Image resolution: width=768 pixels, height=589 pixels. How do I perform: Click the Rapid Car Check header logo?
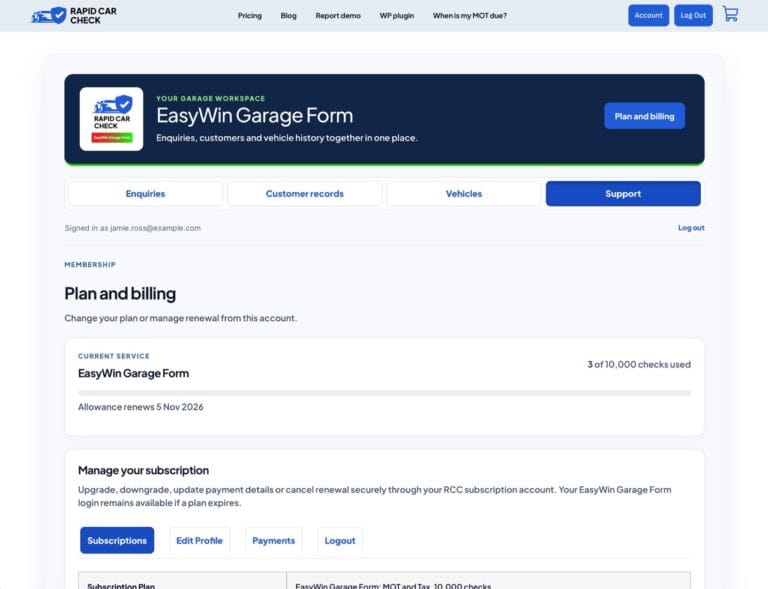click(x=74, y=15)
